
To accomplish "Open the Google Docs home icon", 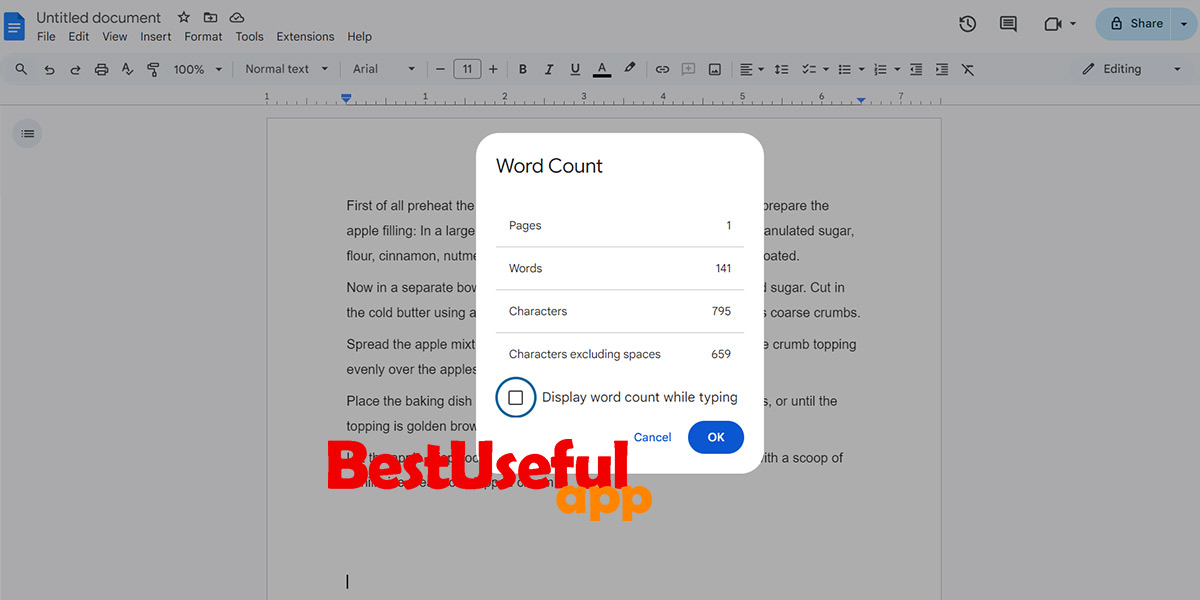I will [x=15, y=26].
